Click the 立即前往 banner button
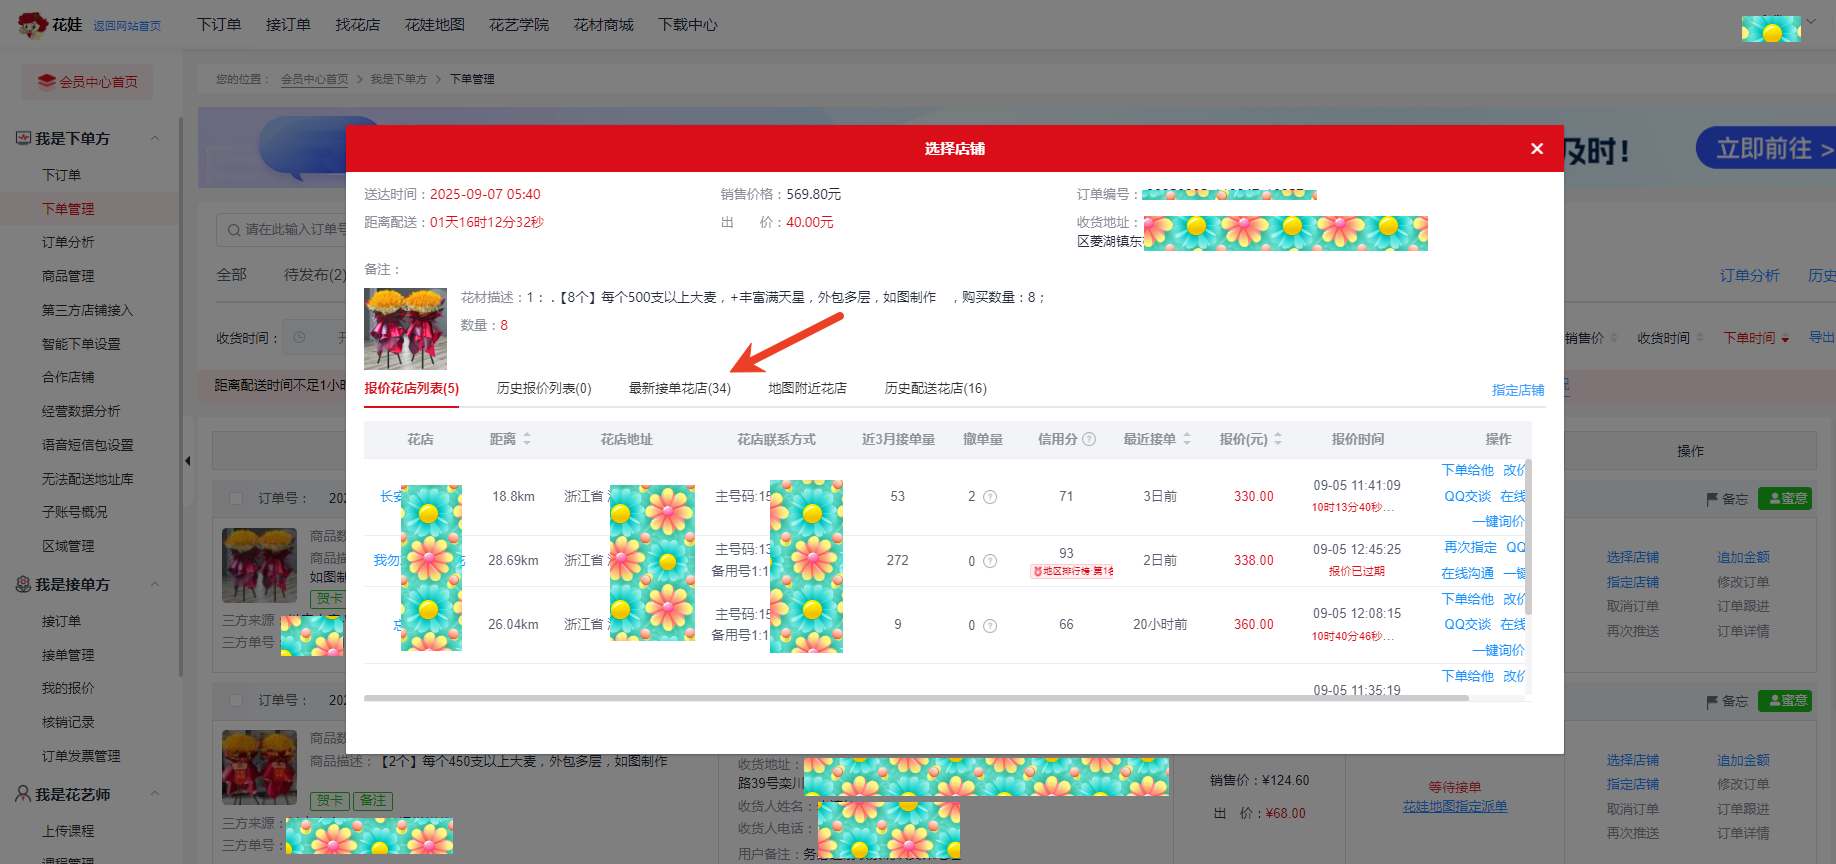The width and height of the screenshot is (1836, 864). [x=1766, y=148]
